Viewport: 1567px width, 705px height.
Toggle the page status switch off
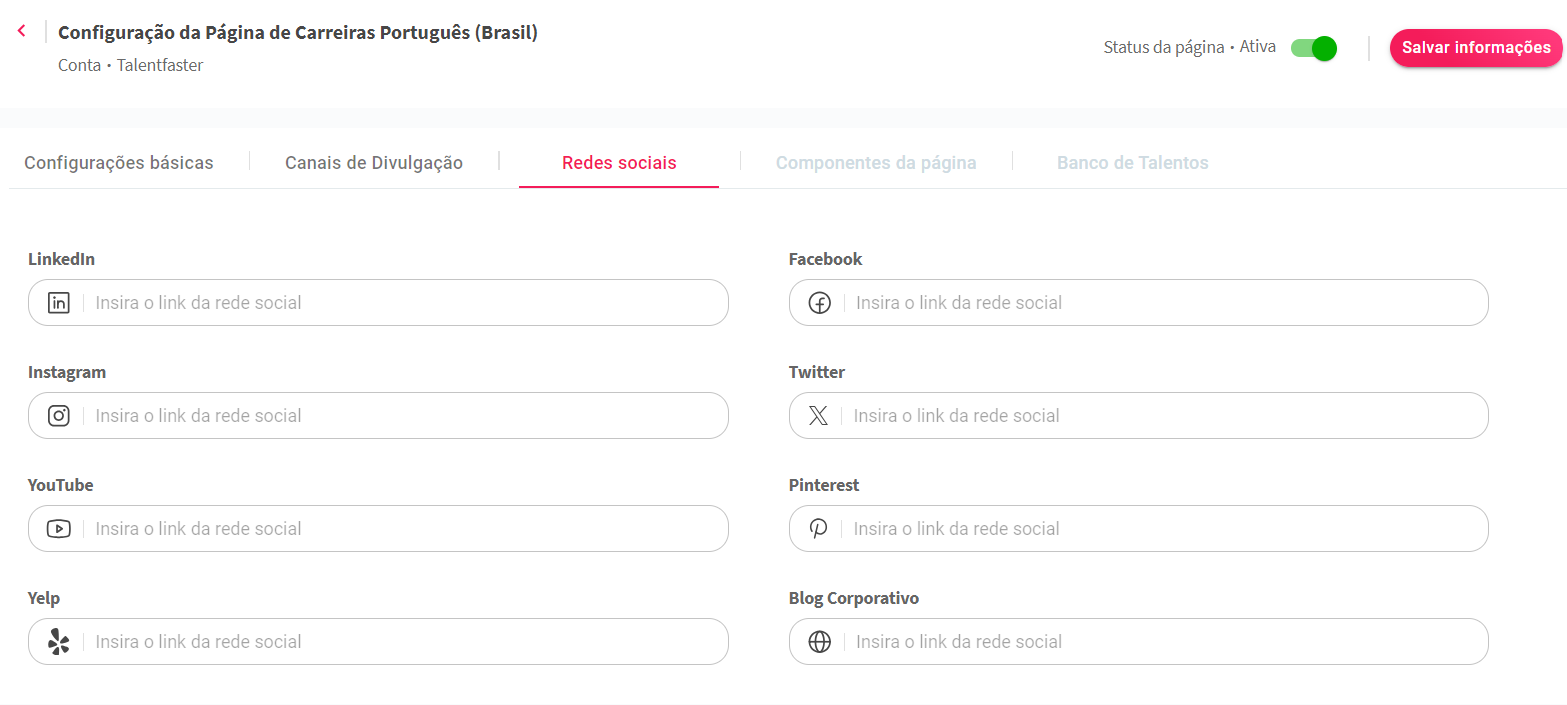click(1314, 48)
